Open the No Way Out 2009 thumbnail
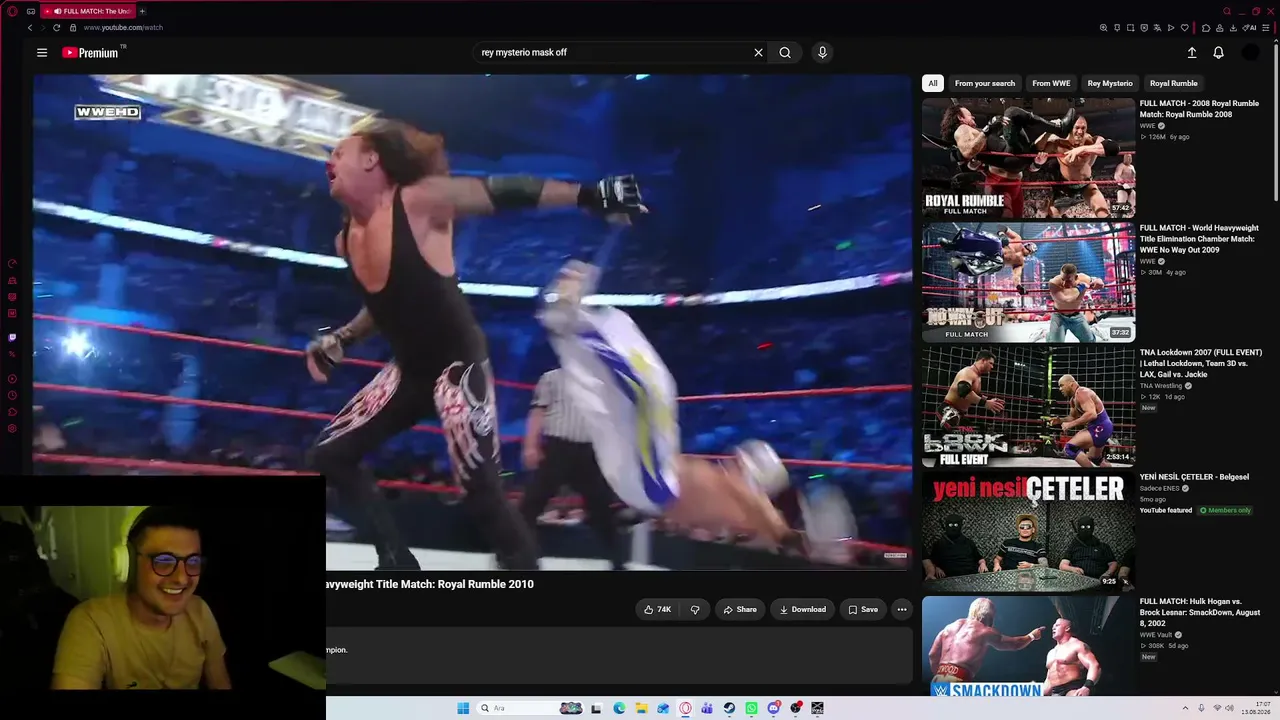 pyautogui.click(x=1028, y=282)
